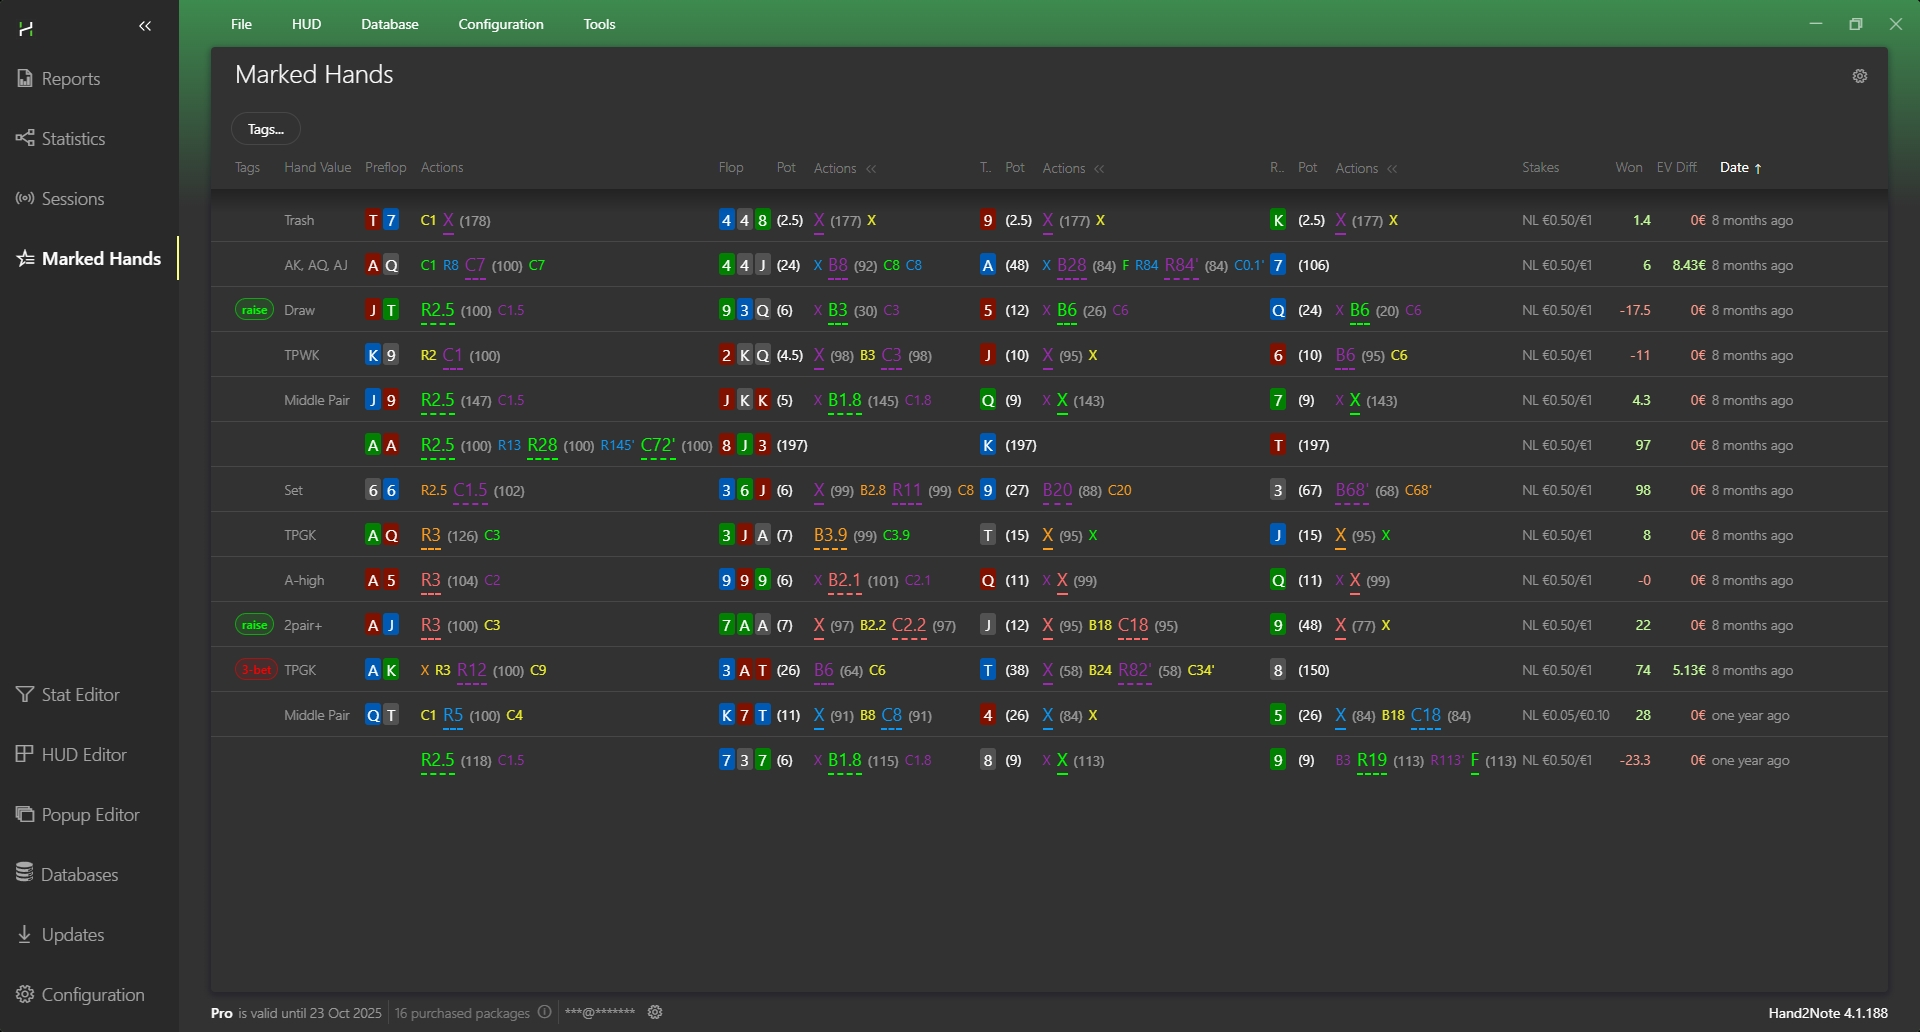Collapse the Turn actions column

[x=1100, y=169]
